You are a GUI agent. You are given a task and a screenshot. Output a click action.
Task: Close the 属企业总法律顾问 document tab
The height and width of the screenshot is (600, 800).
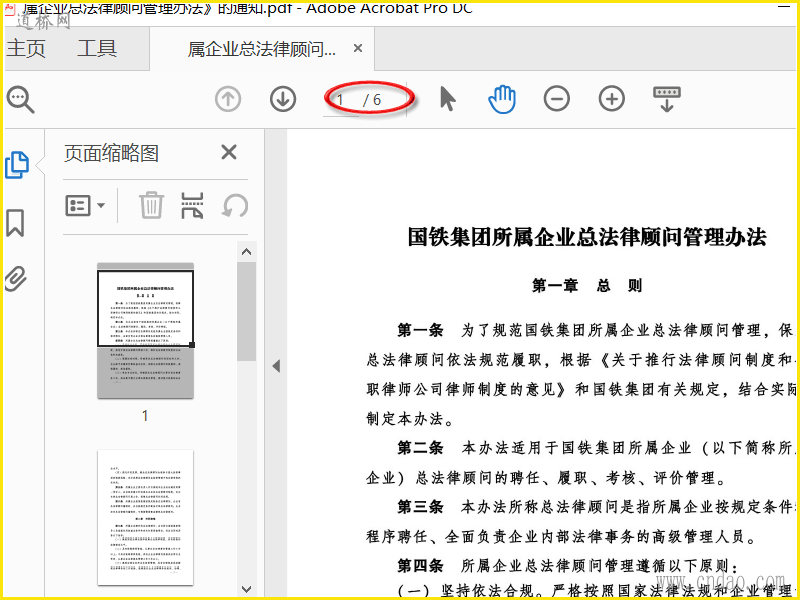[358, 48]
